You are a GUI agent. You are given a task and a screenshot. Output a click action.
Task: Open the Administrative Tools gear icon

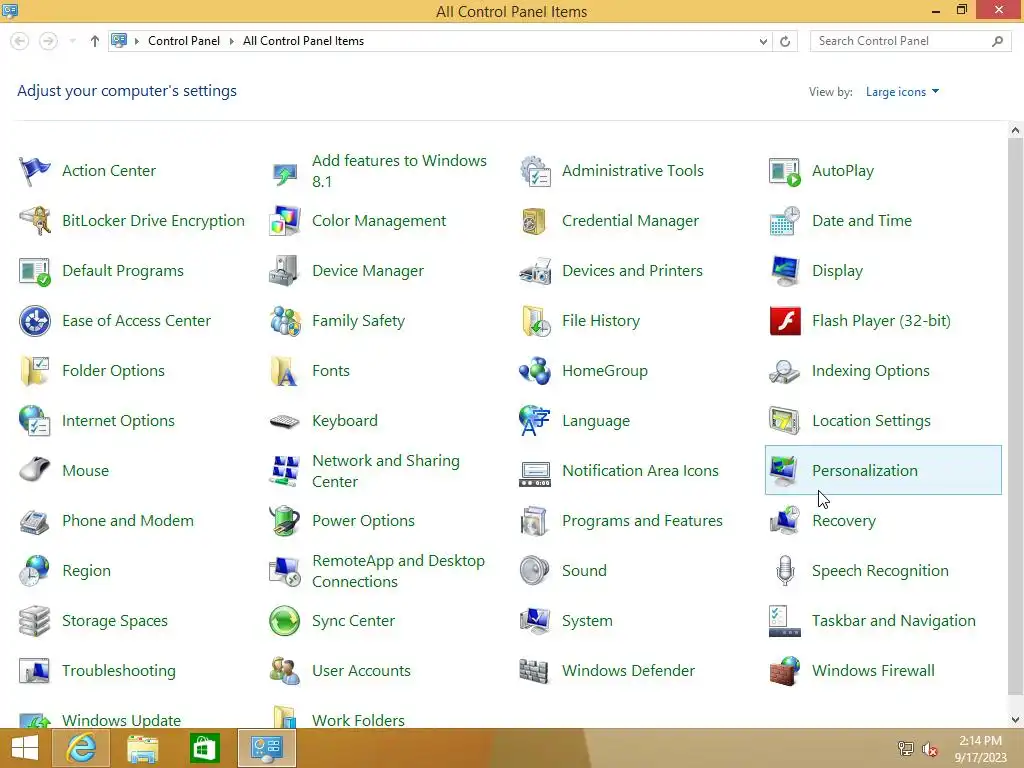[x=535, y=171]
